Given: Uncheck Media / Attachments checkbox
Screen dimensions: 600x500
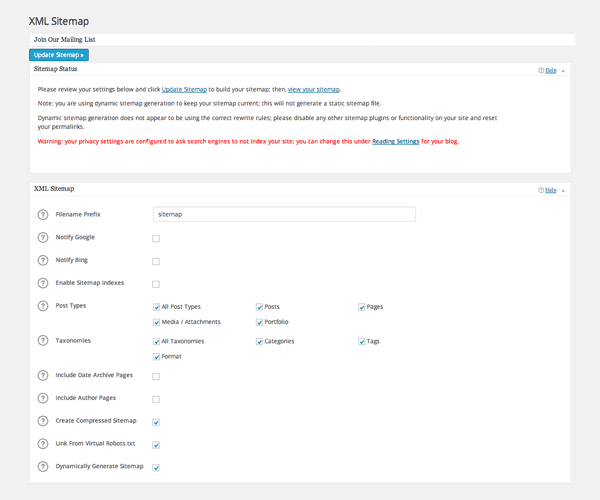Looking at the screenshot, I should pos(156,322).
